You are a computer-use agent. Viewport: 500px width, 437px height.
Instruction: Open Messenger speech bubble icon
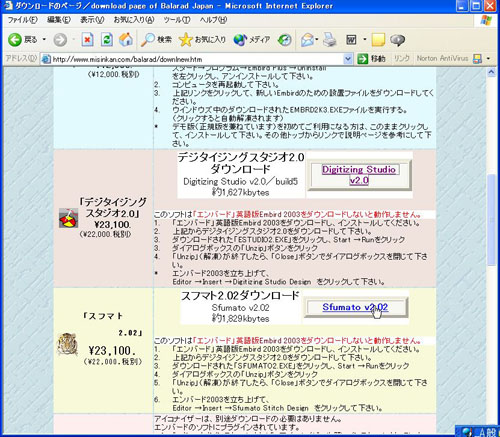coord(397,40)
